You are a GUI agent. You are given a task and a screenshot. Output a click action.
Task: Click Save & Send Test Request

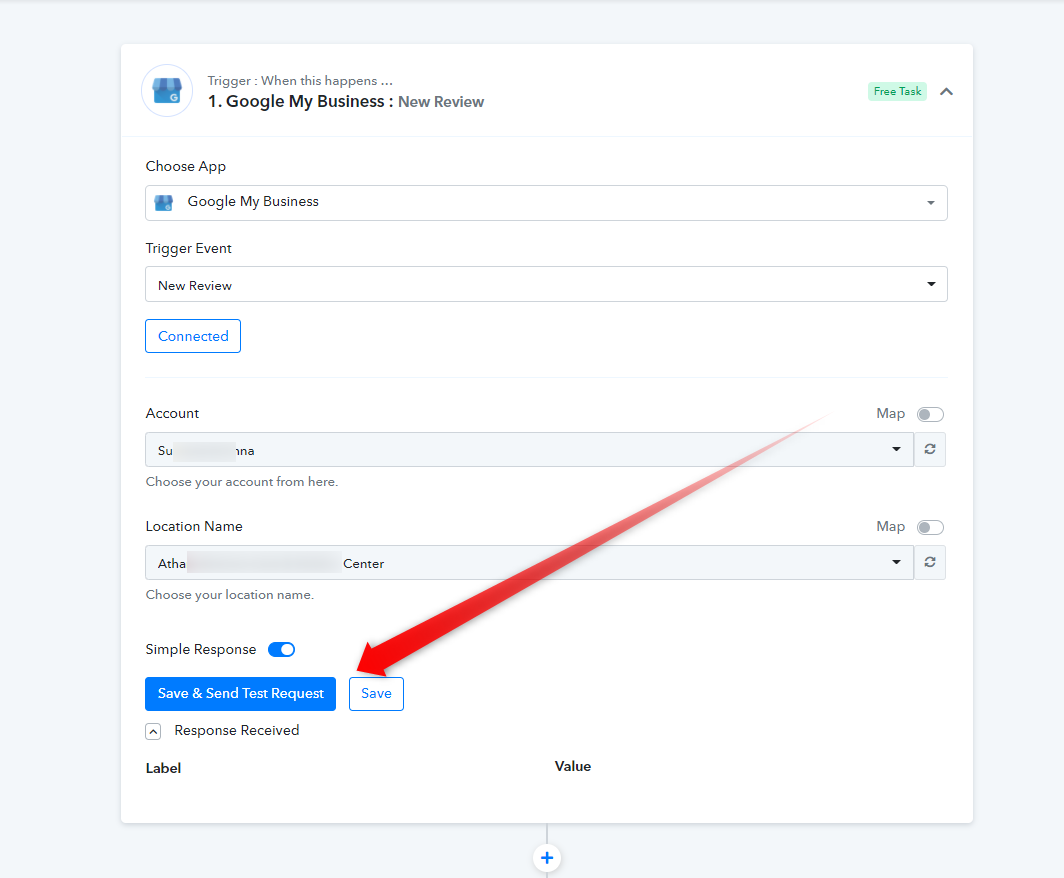[x=240, y=693]
